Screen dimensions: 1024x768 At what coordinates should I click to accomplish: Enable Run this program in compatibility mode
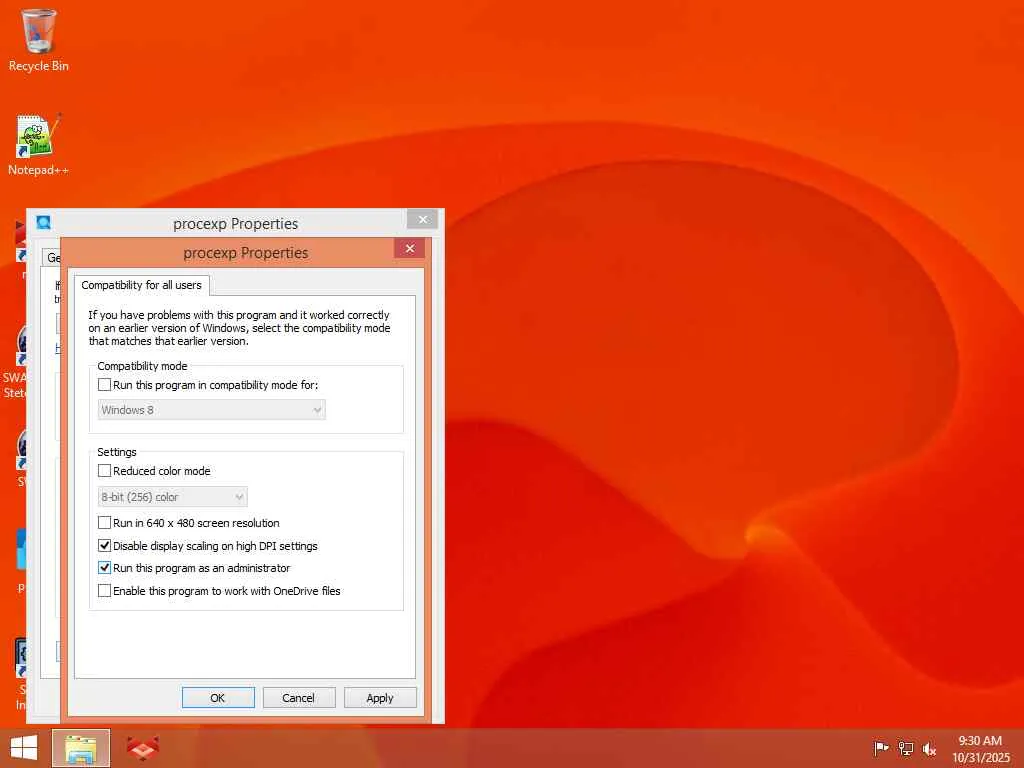pyautogui.click(x=104, y=385)
